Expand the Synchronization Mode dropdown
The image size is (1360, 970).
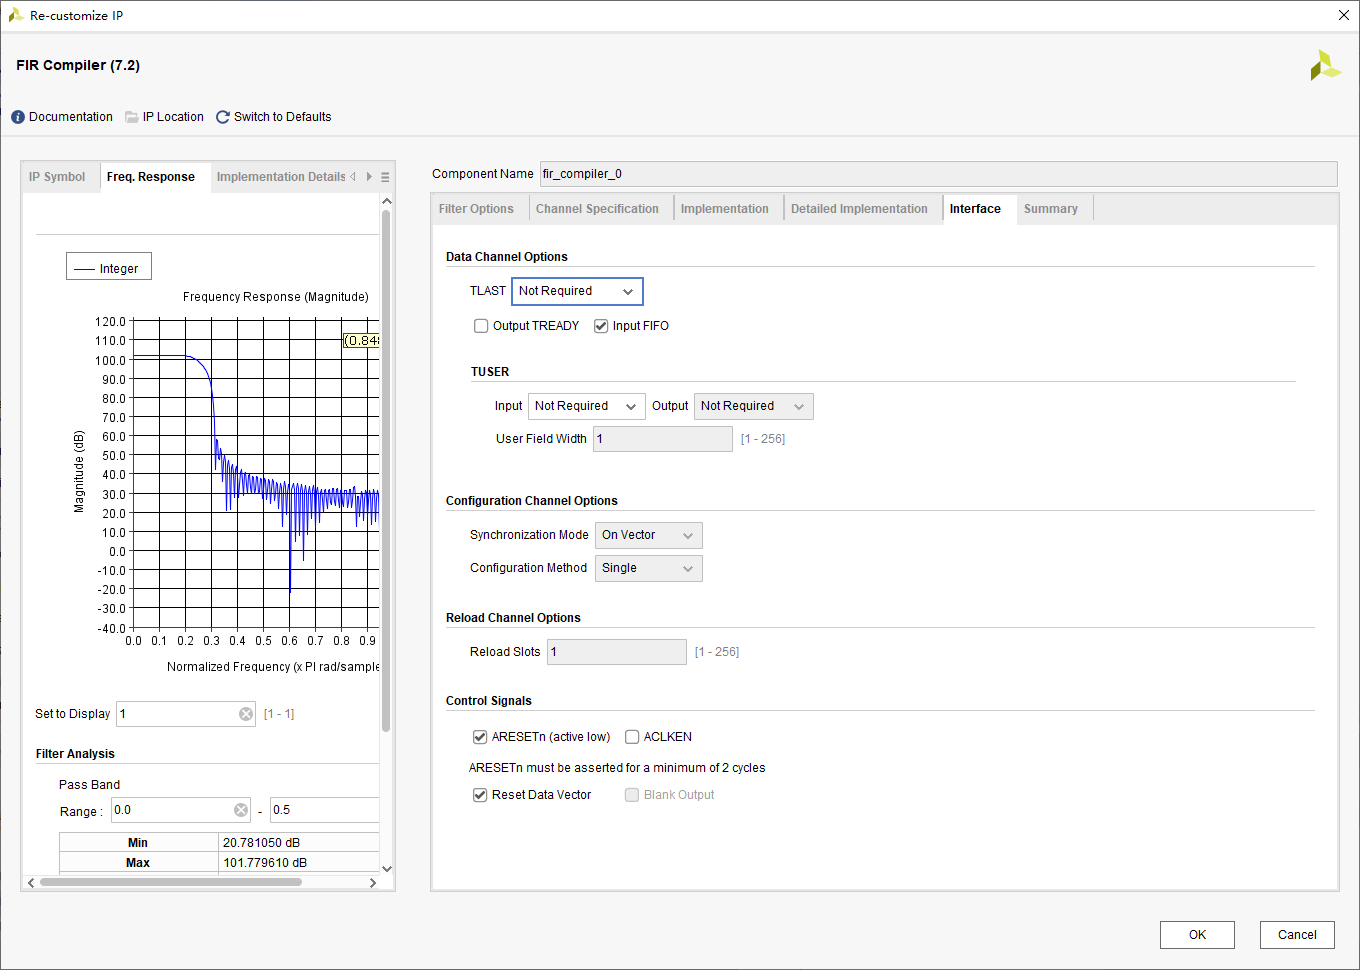pyautogui.click(x=649, y=535)
